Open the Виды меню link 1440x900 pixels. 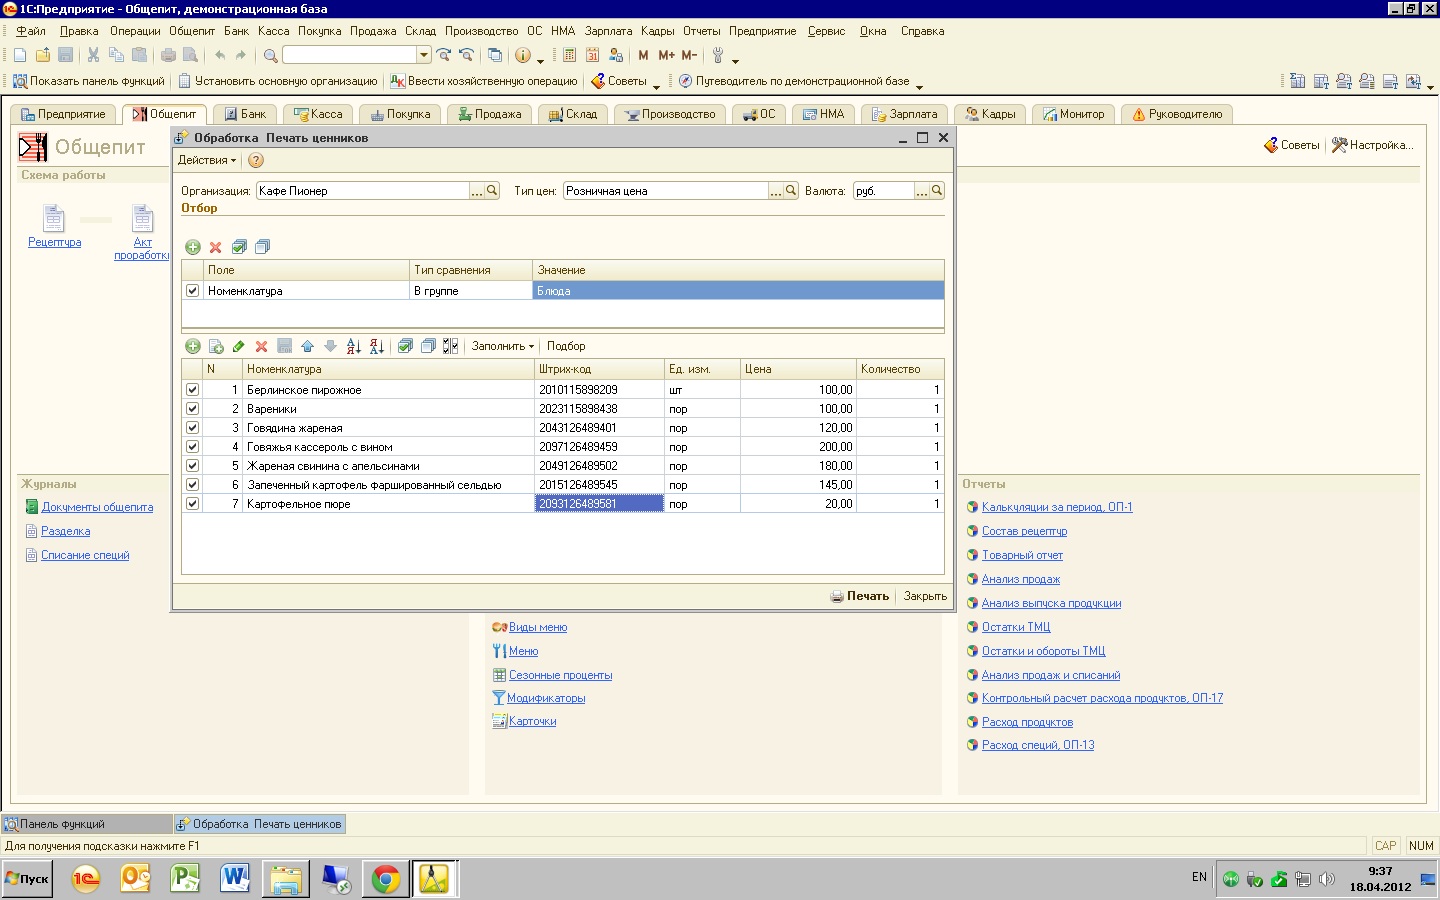[538, 627]
